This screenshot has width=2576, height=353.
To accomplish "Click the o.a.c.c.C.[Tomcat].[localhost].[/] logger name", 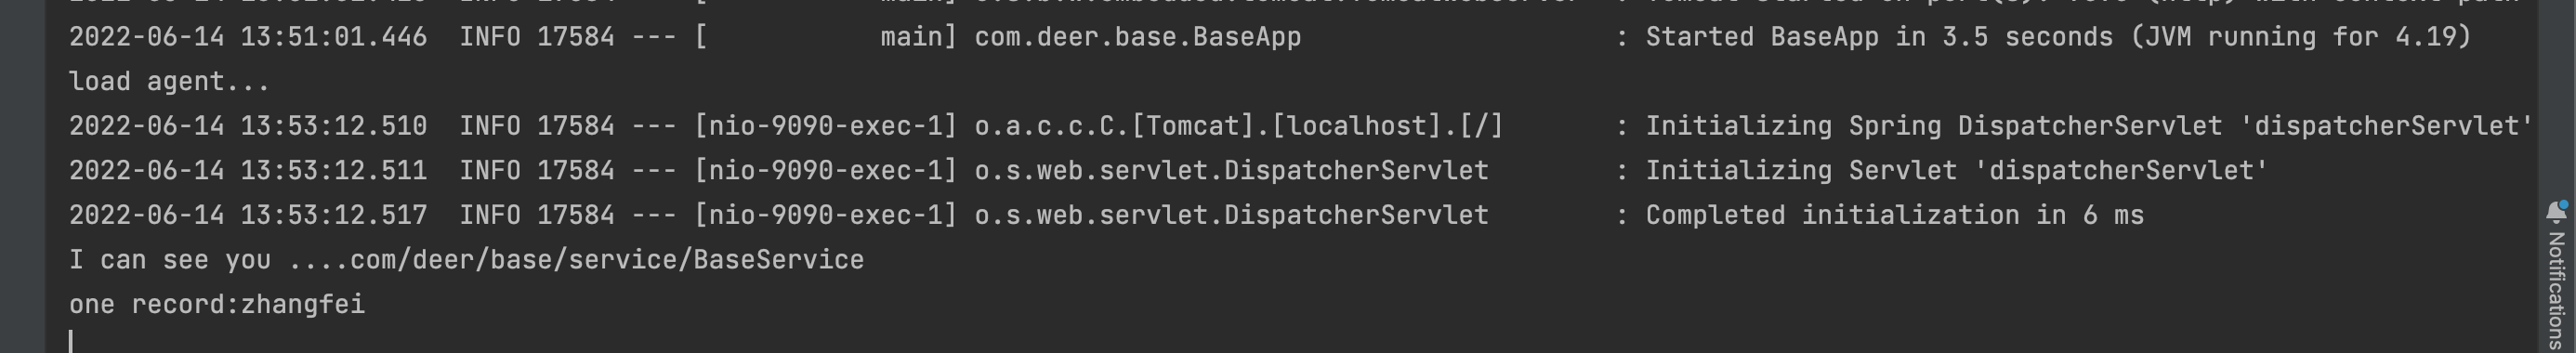I will [1239, 126].
